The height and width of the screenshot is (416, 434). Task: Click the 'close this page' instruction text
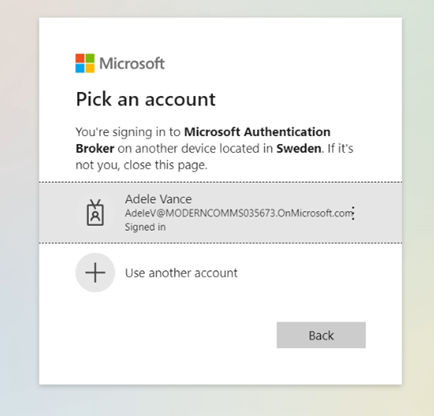[x=165, y=165]
